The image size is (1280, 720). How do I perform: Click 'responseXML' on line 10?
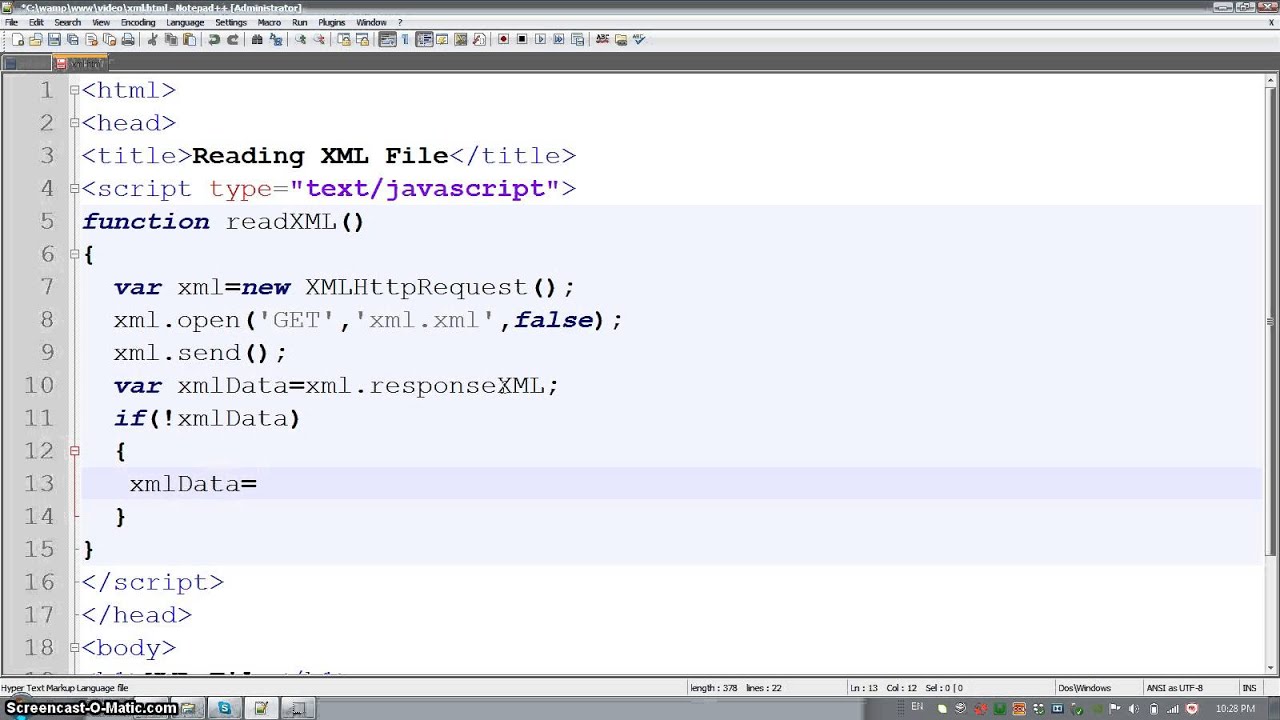[x=457, y=385]
